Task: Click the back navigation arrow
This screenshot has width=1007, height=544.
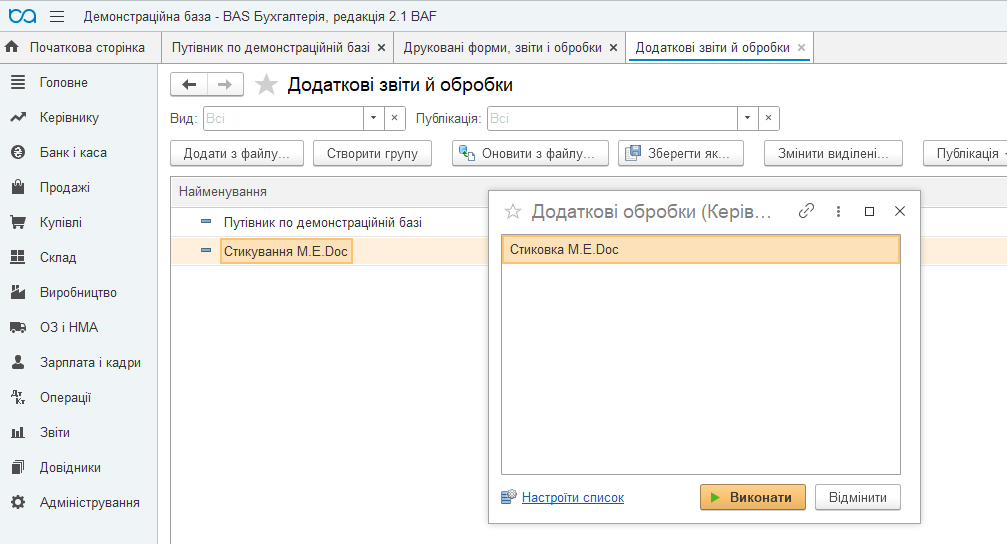Action: click(189, 85)
